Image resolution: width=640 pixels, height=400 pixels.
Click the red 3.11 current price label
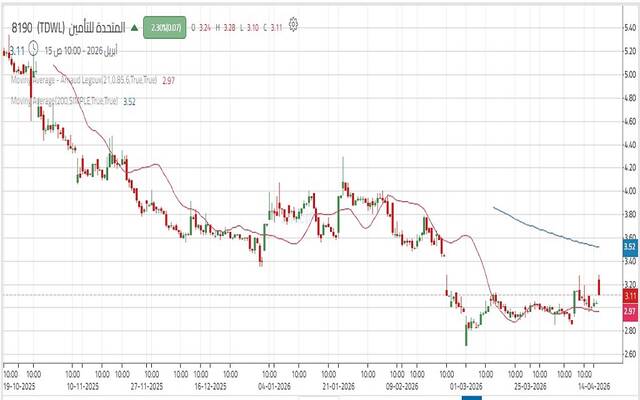629,296
